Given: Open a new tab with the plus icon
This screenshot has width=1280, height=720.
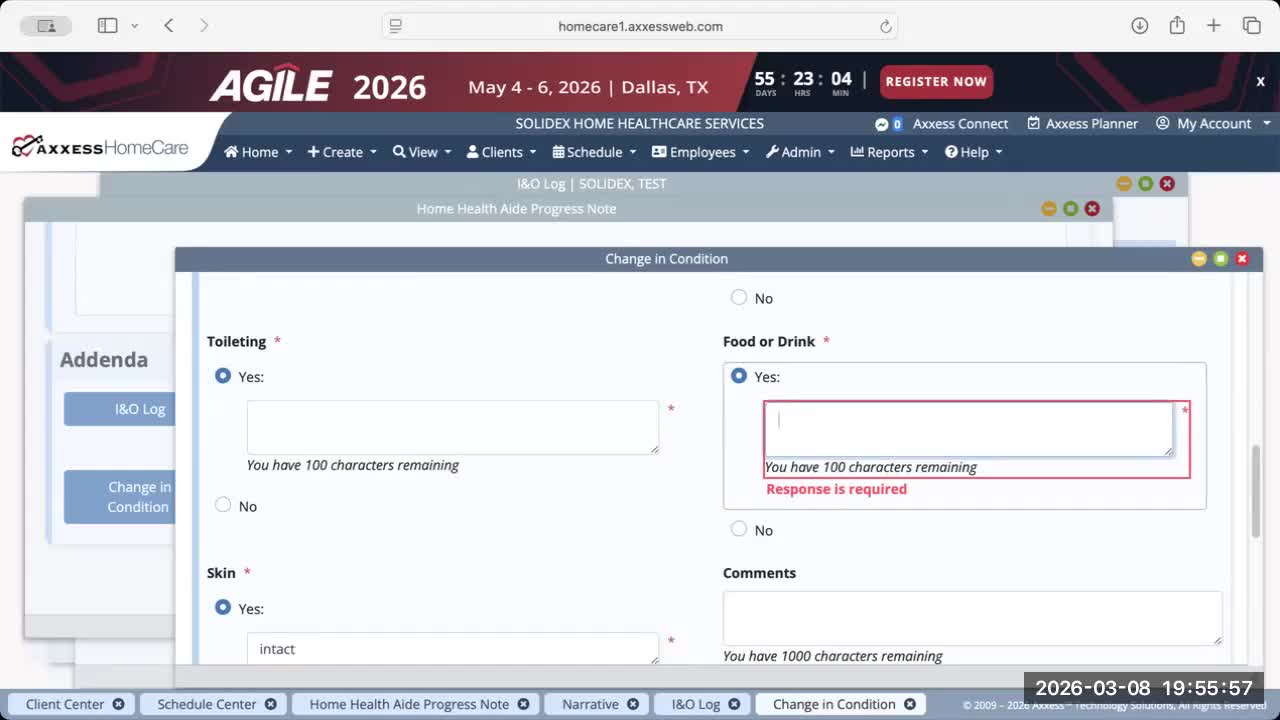Looking at the screenshot, I should pos(1213,26).
